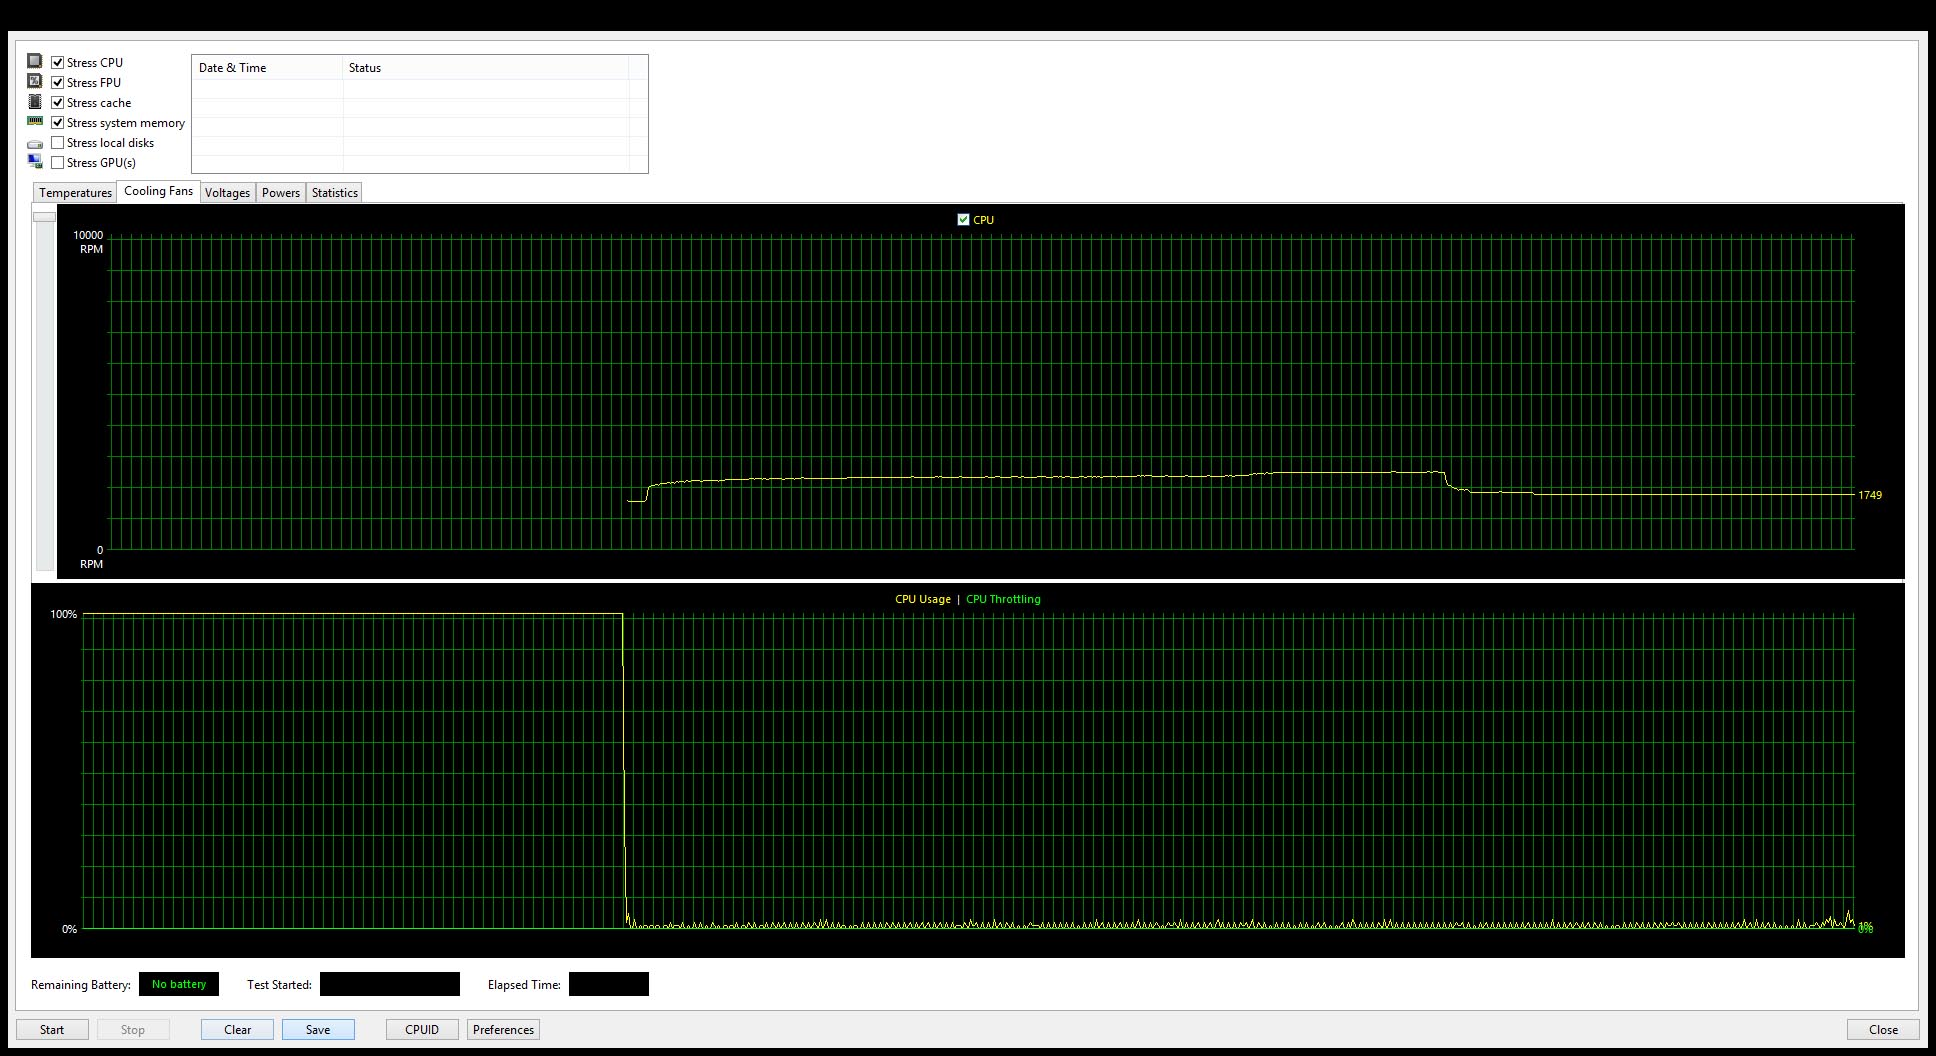Click the Status column header
Screen dimensions: 1936x1056
click(485, 68)
